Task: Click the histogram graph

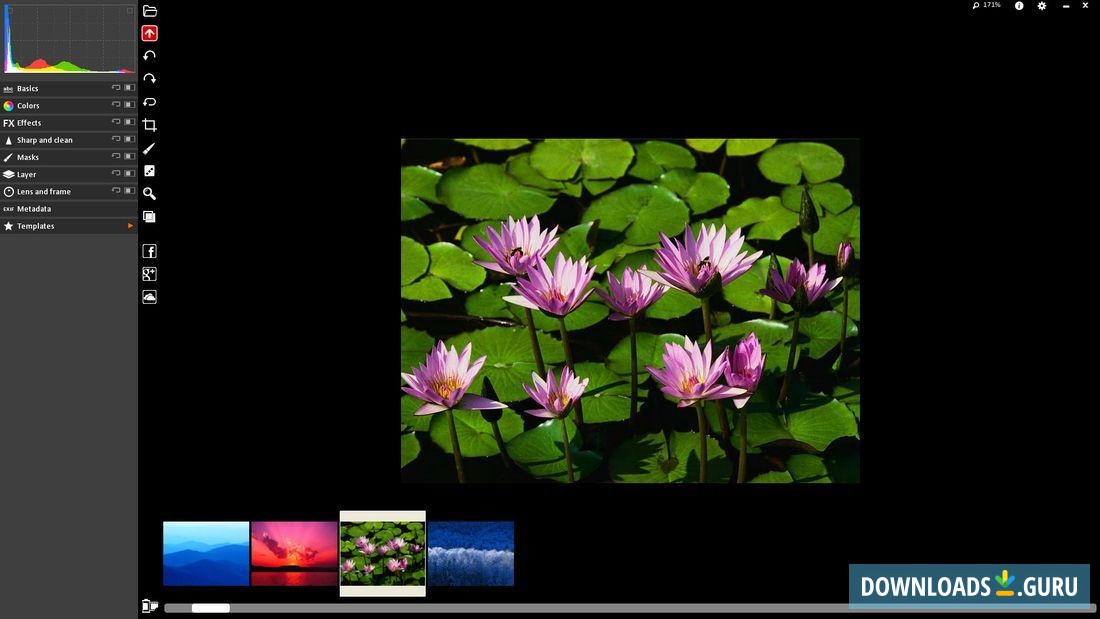Action: (x=69, y=39)
